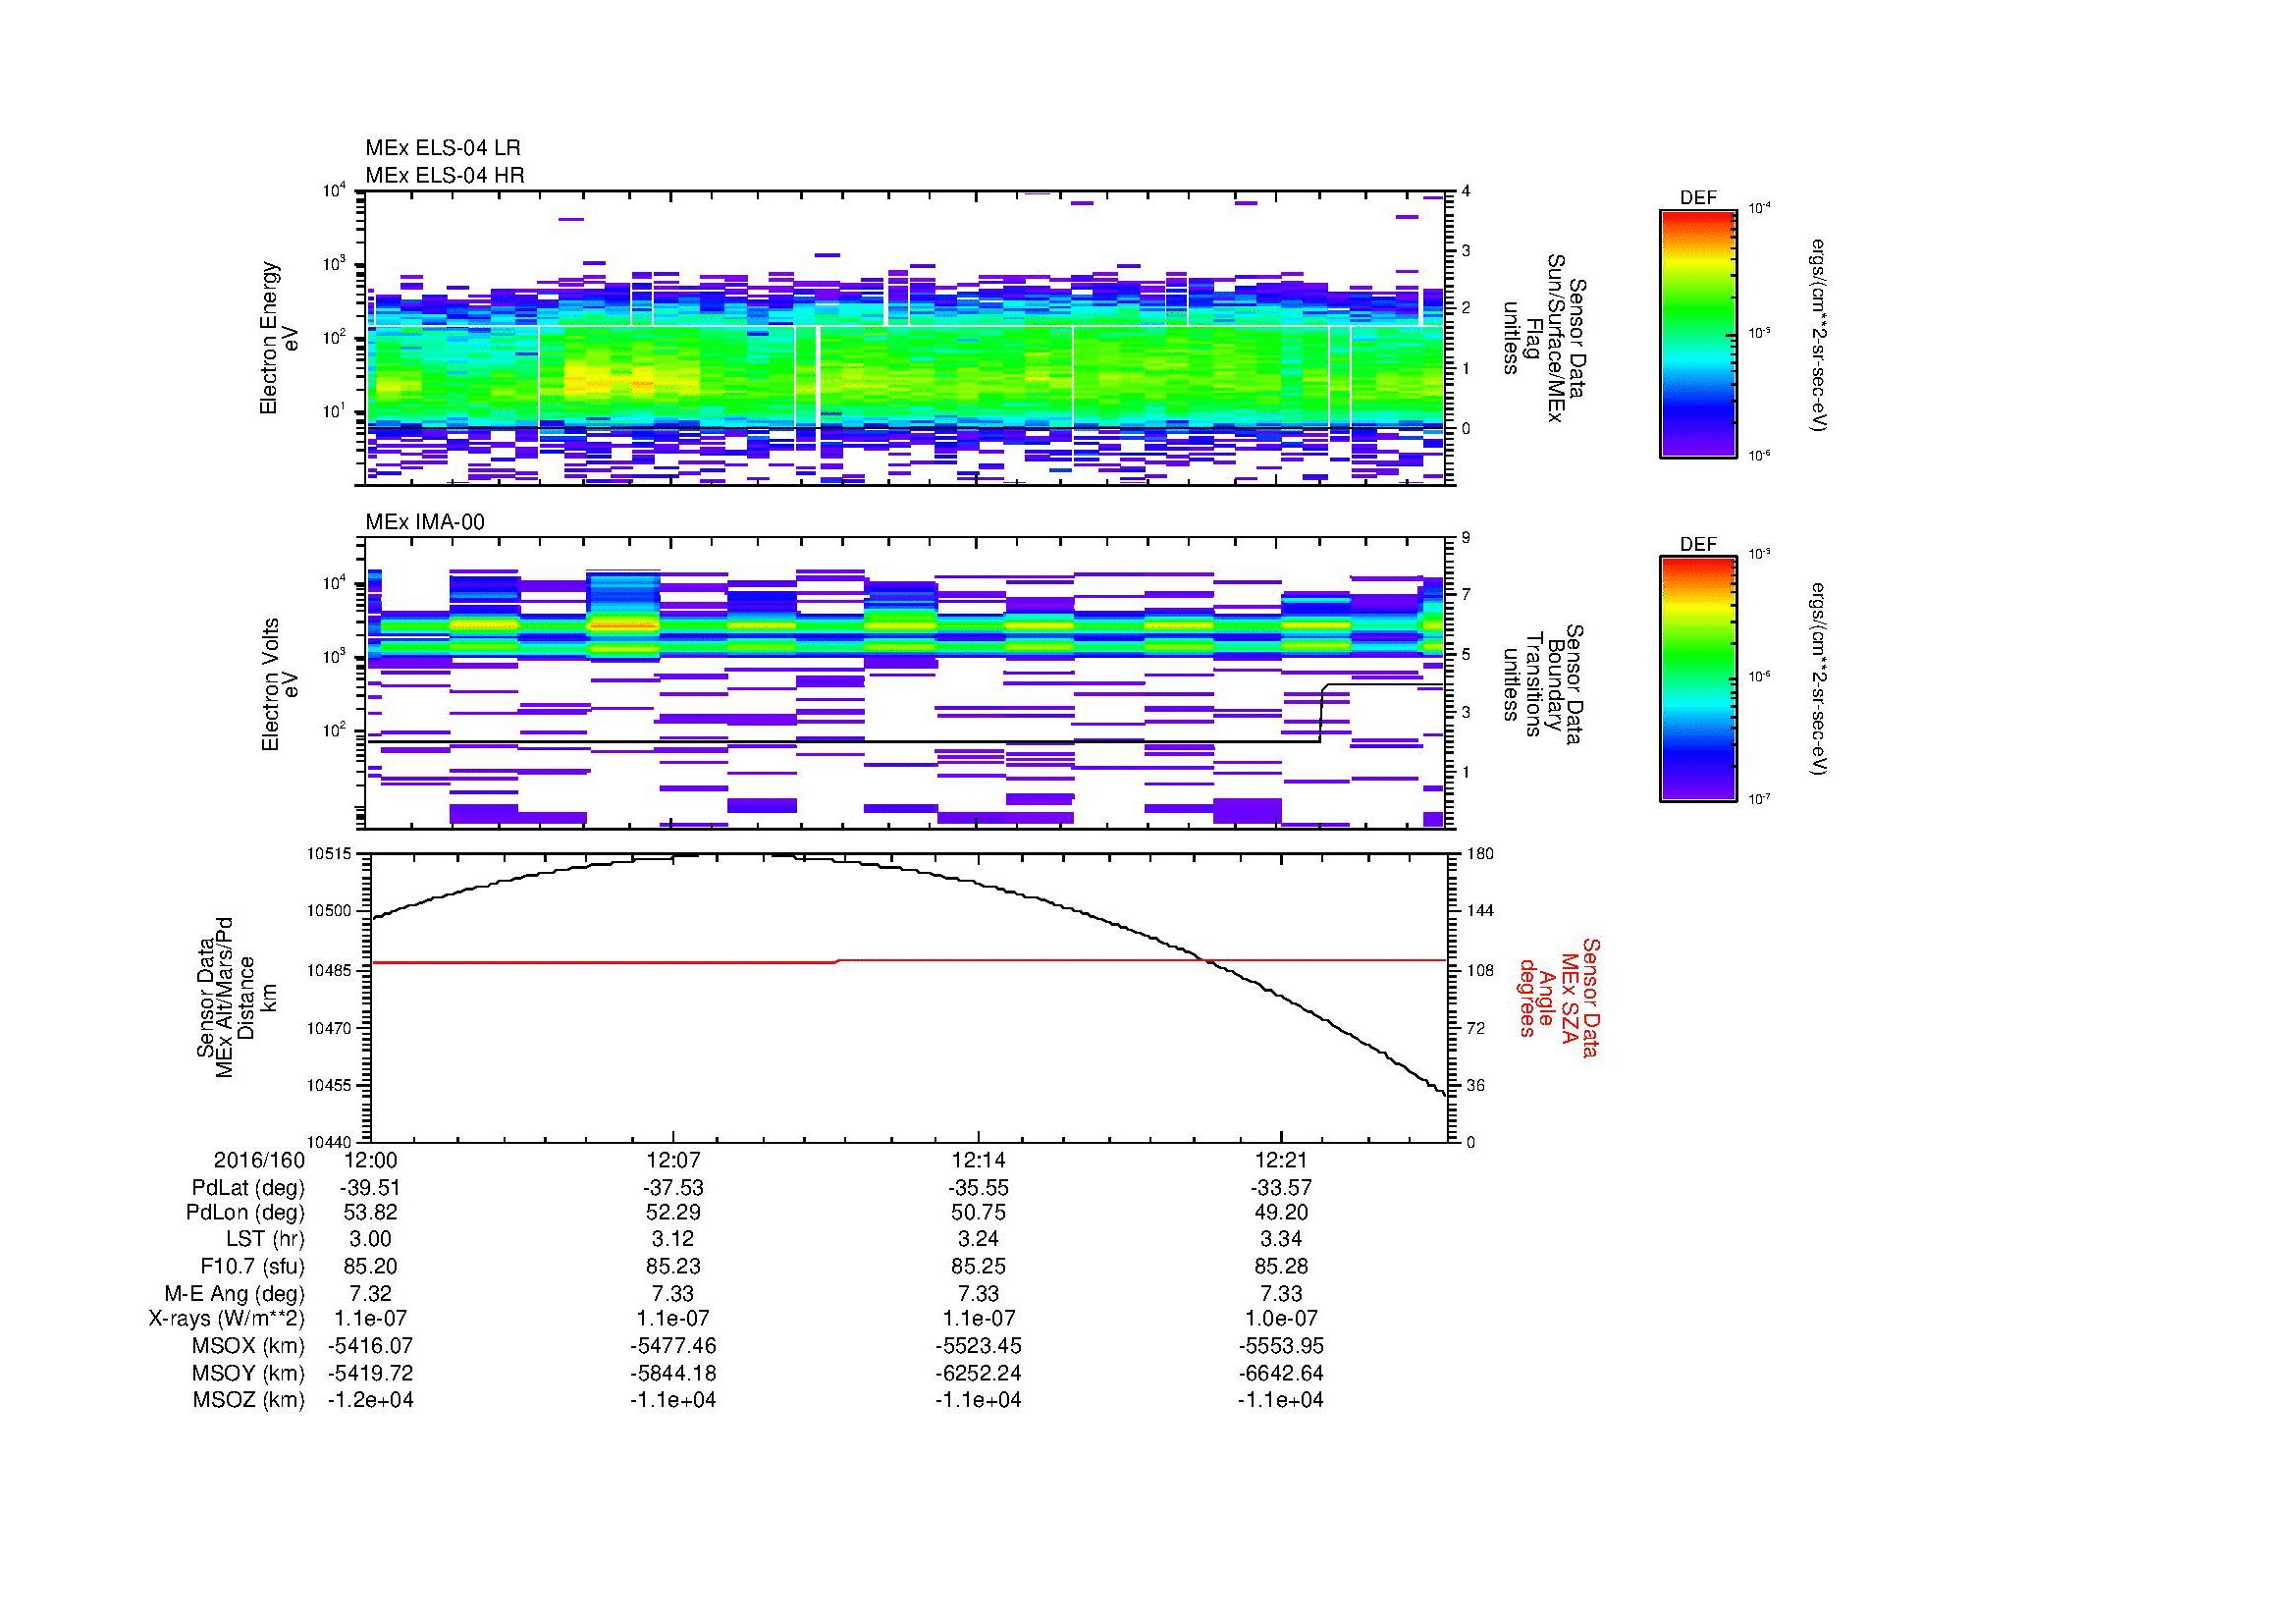Click the PdLat value -37.53
Image resolution: width=2296 pixels, height=1623 pixels.
click(x=673, y=1189)
